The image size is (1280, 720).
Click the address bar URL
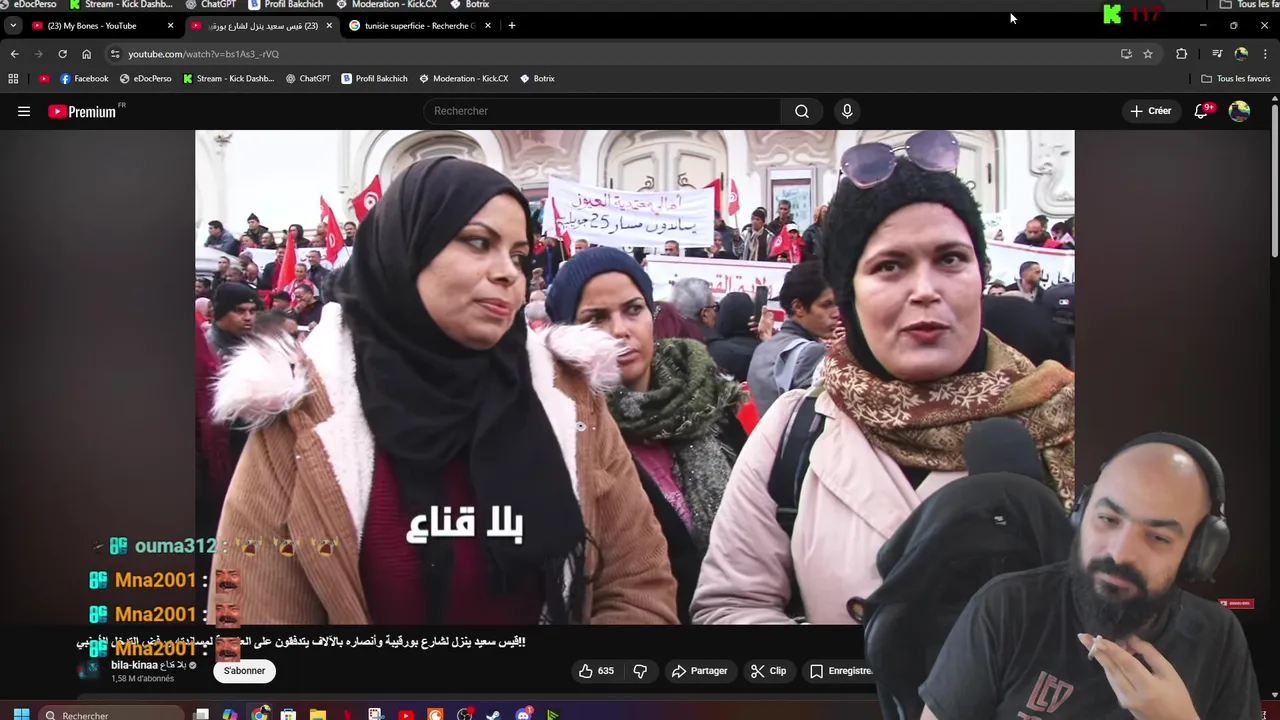203,54
